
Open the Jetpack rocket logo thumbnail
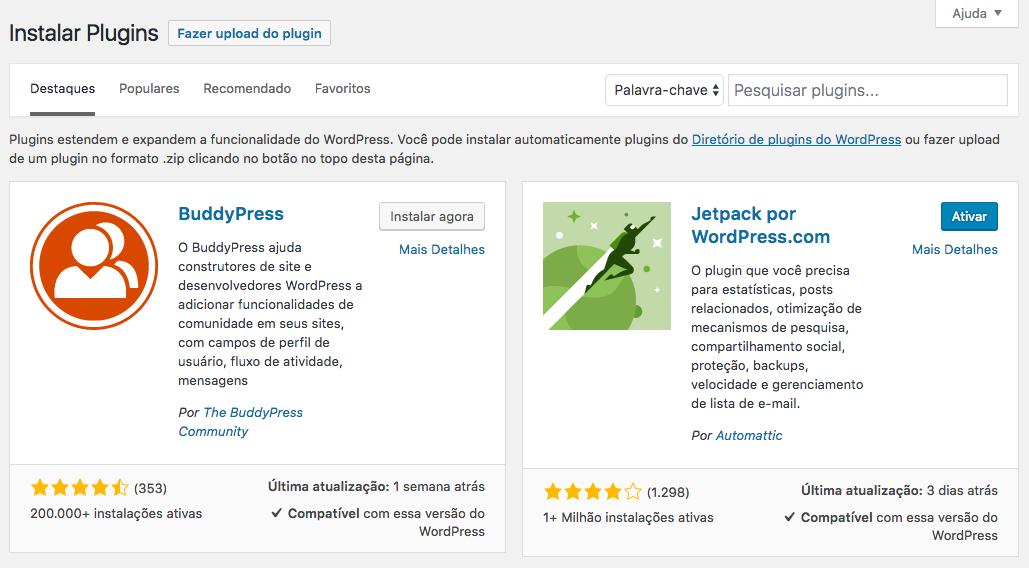click(x=607, y=266)
